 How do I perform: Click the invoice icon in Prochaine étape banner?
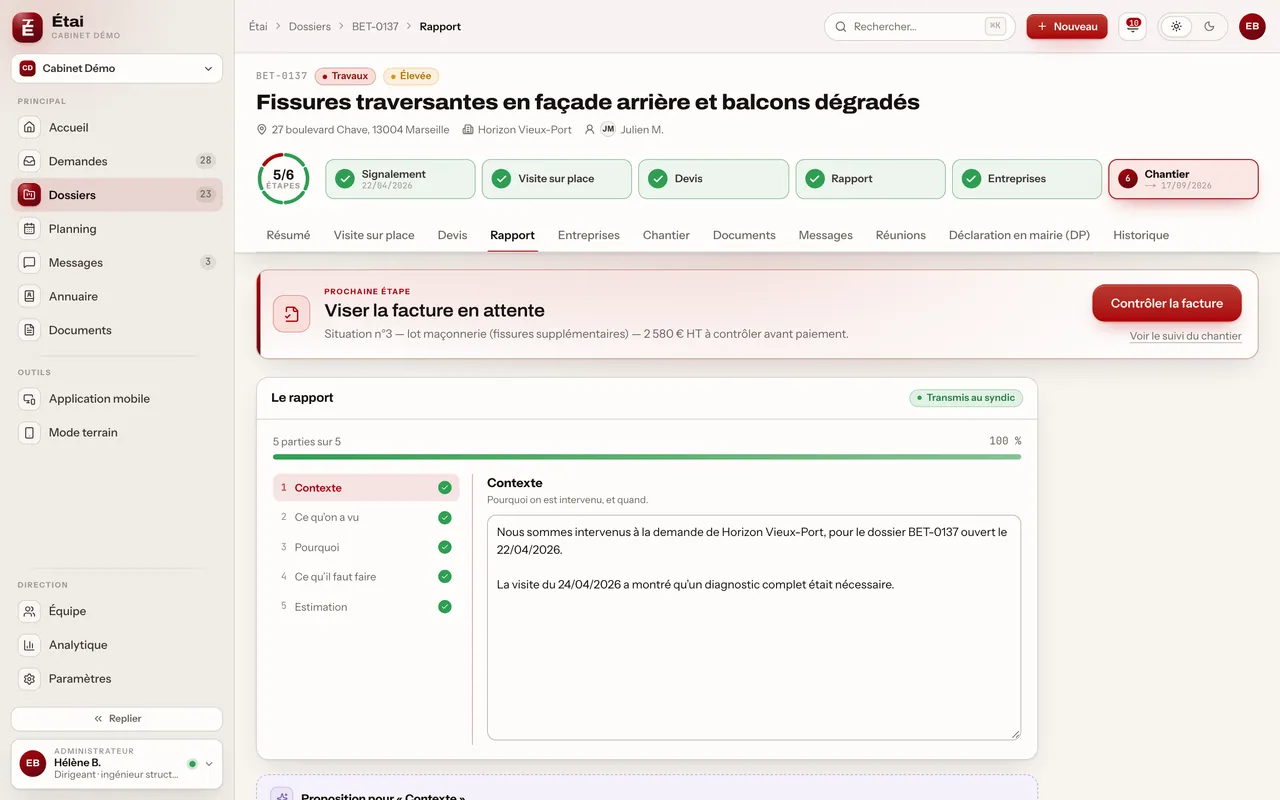pyautogui.click(x=291, y=314)
